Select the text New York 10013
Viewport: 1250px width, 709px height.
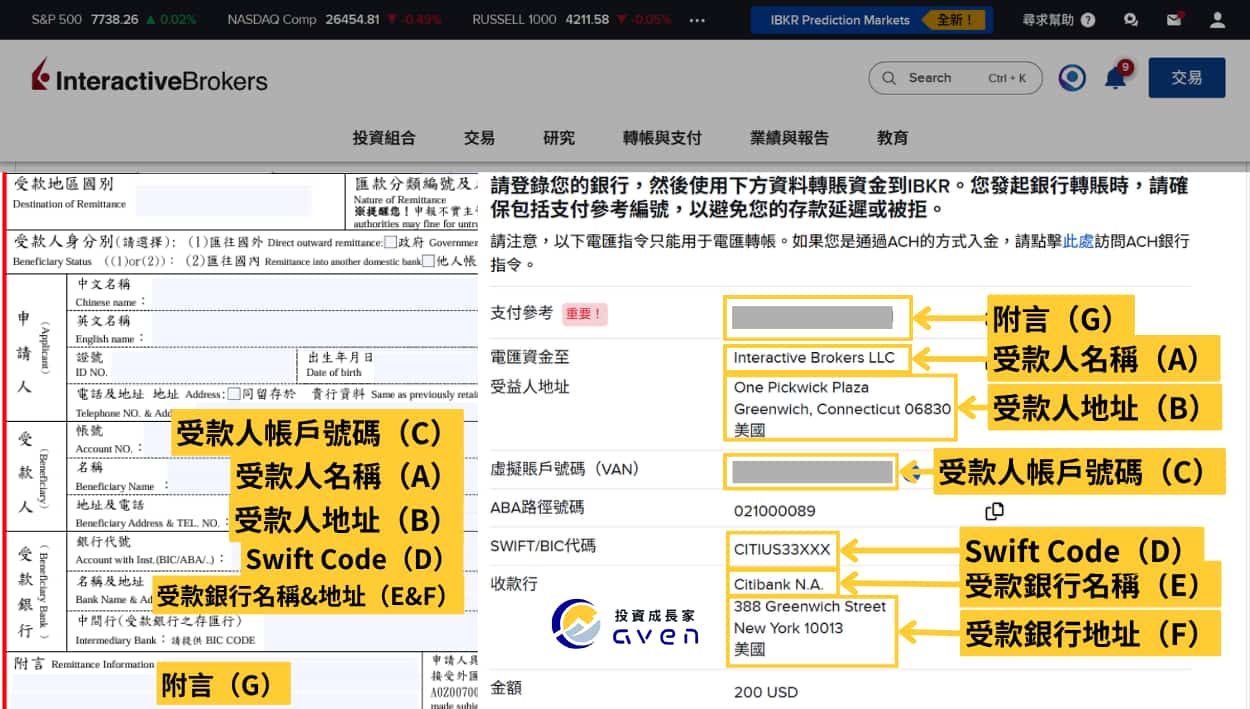coord(788,628)
